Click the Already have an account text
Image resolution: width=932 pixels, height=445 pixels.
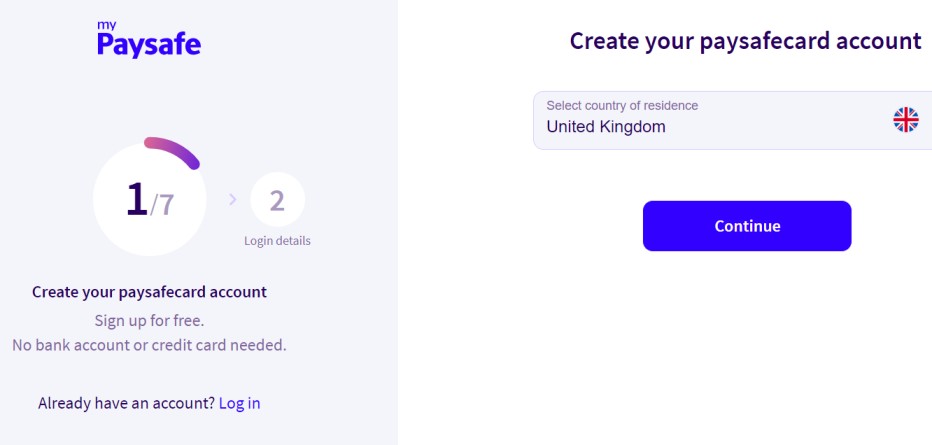(126, 403)
